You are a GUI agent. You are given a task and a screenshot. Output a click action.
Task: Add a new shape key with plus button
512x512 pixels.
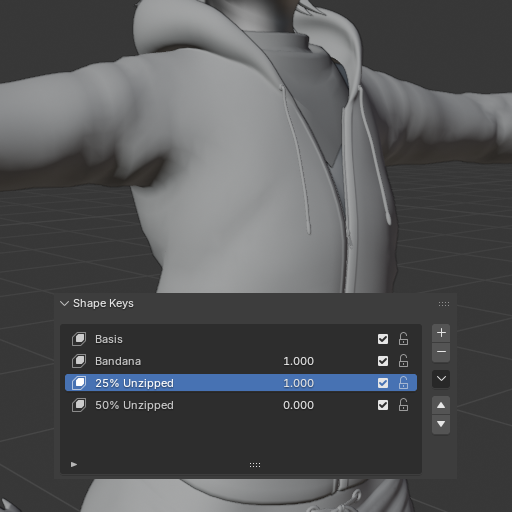click(441, 333)
